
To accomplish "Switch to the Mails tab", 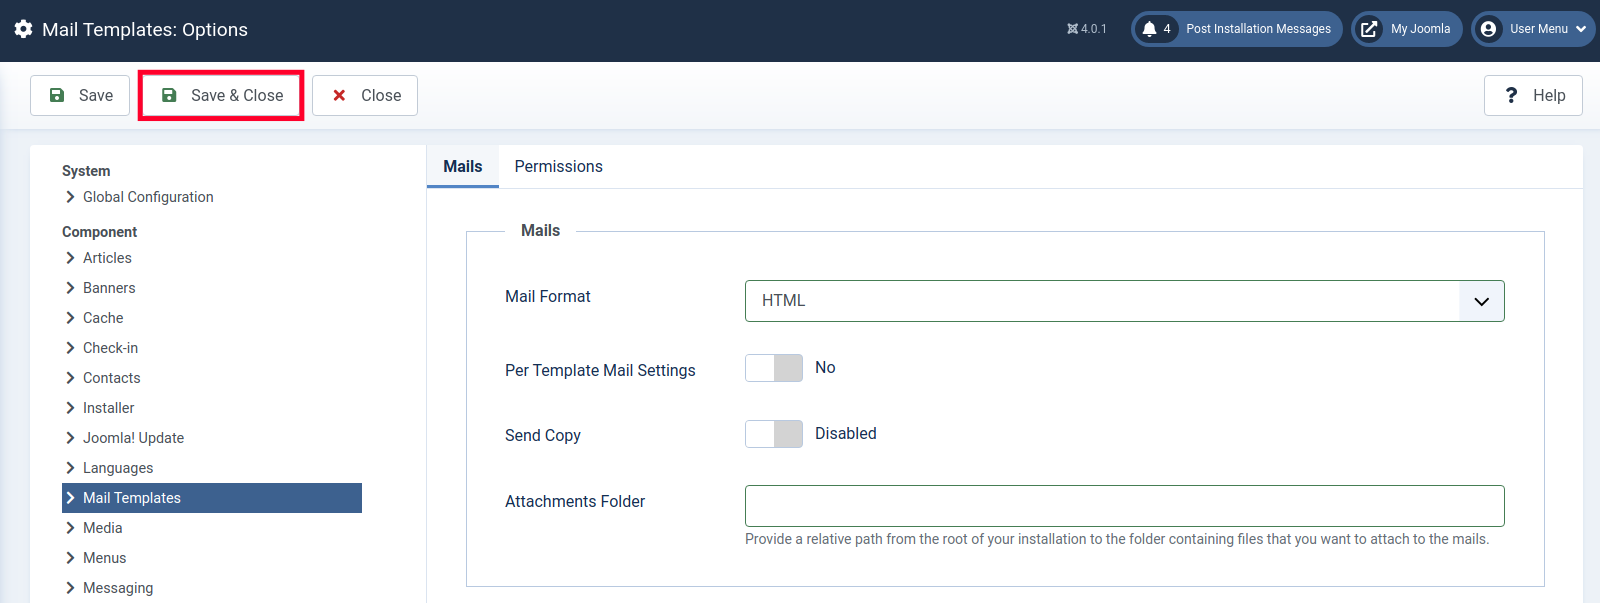I will tap(463, 166).
